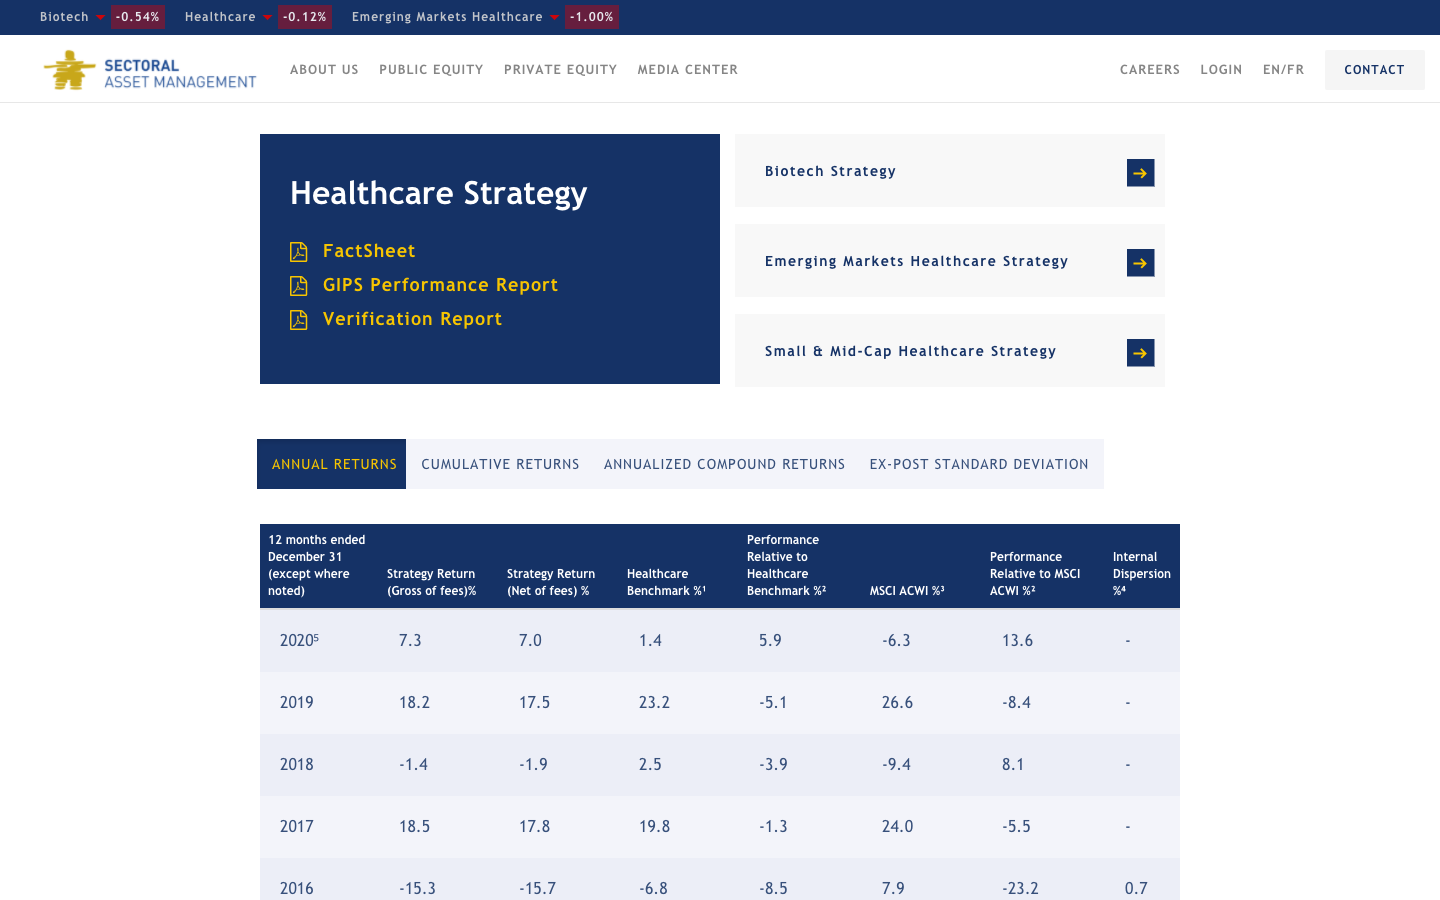Click the 2016 year cell
The width and height of the screenshot is (1440, 900).
coord(297,888)
